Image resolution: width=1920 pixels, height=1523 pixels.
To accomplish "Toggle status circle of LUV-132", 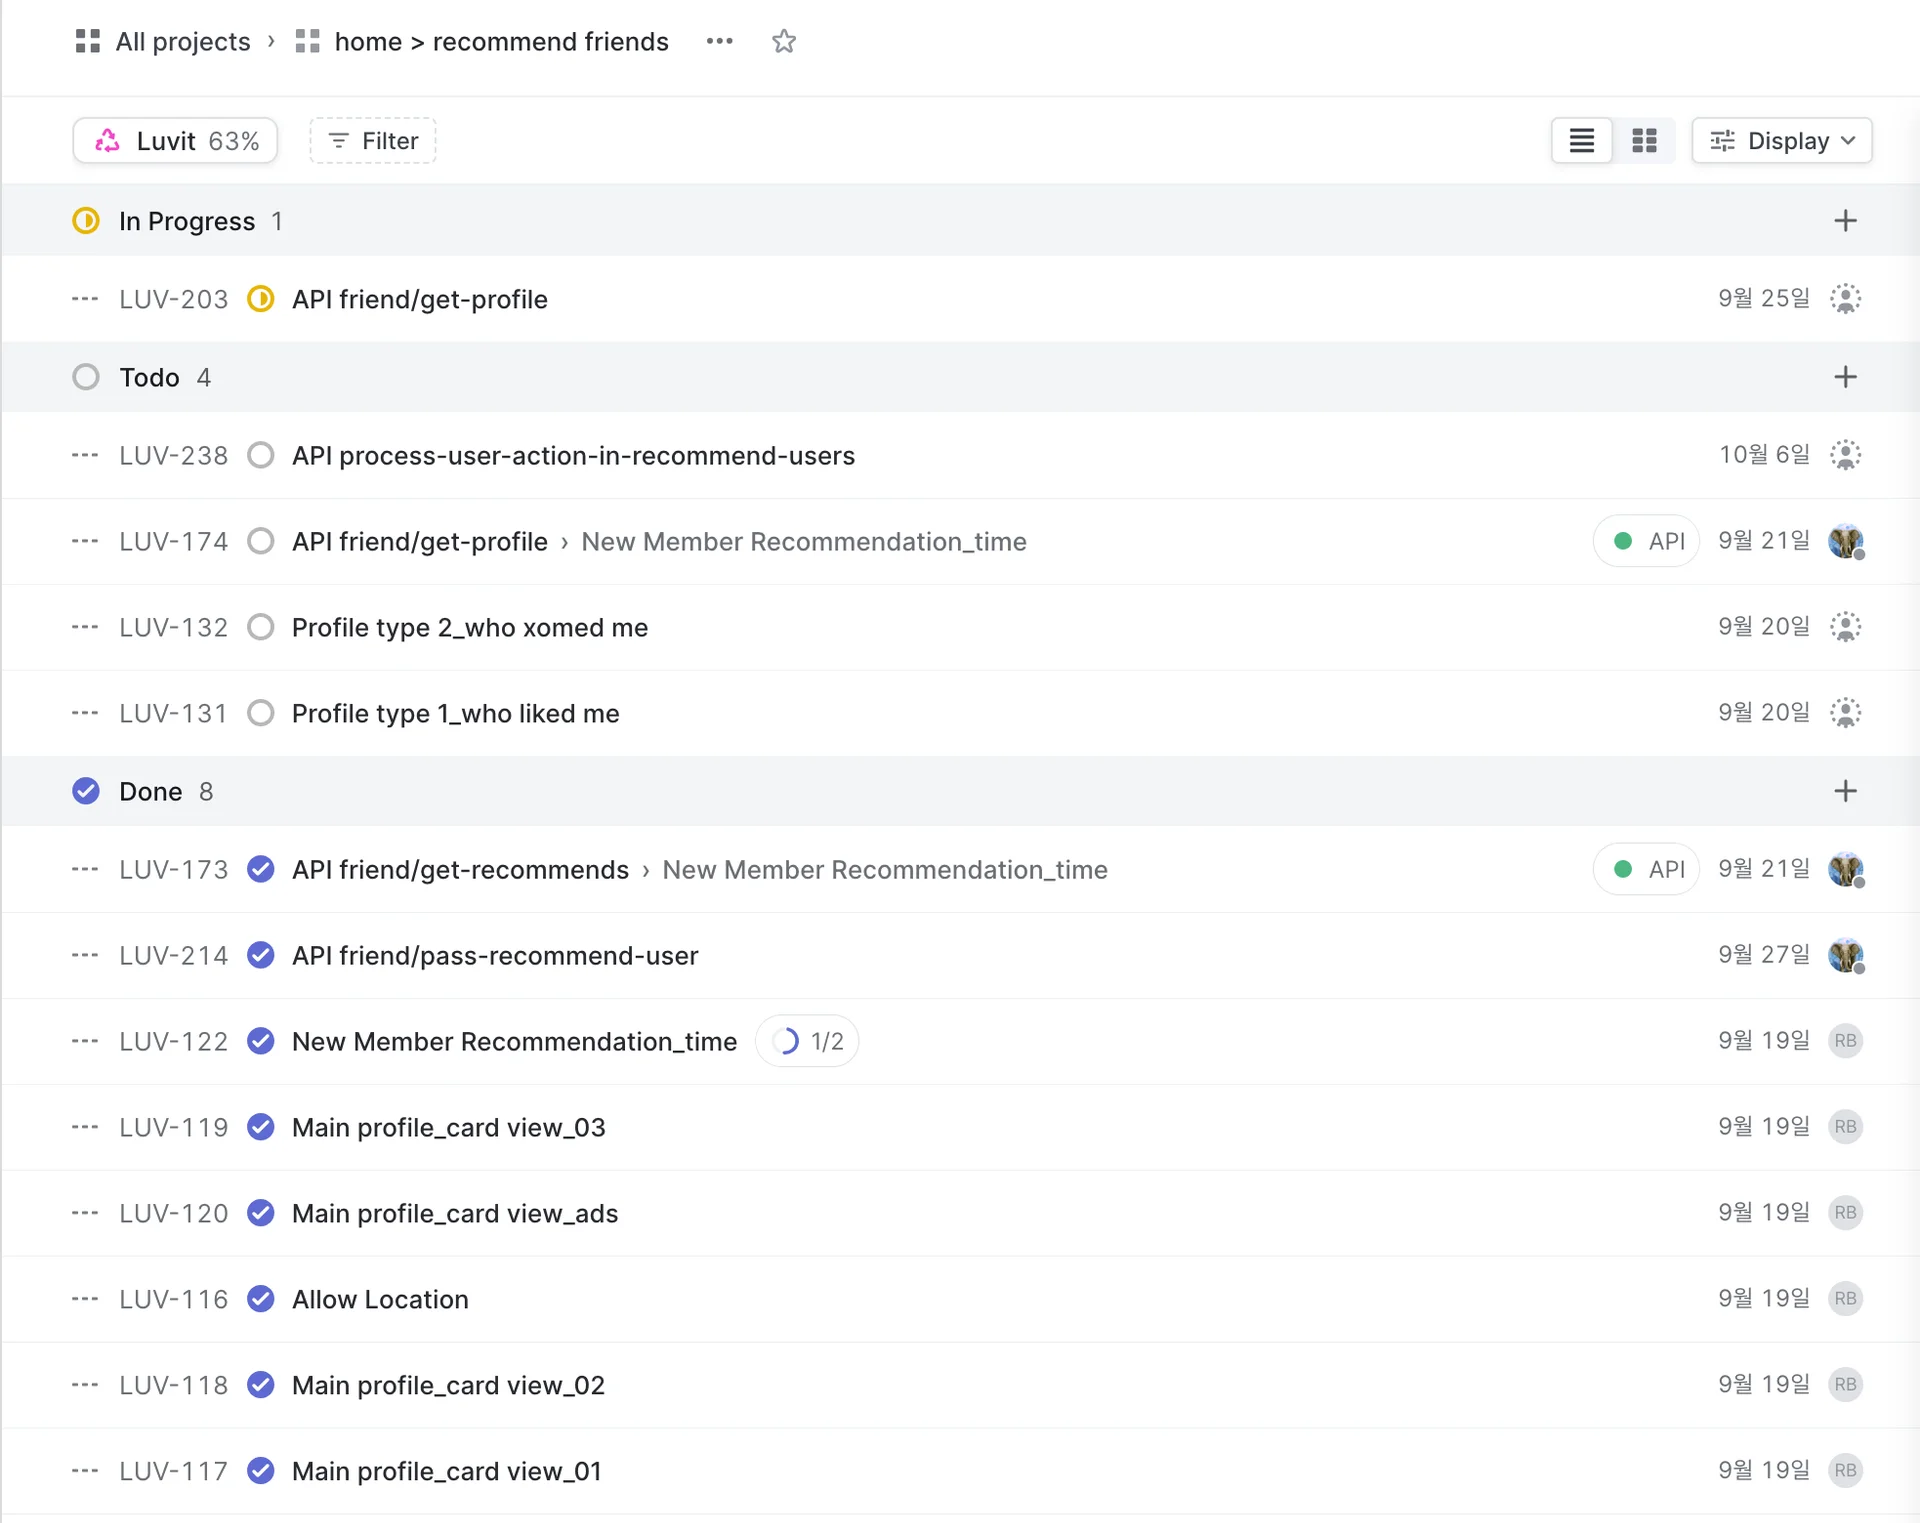I will tap(261, 627).
